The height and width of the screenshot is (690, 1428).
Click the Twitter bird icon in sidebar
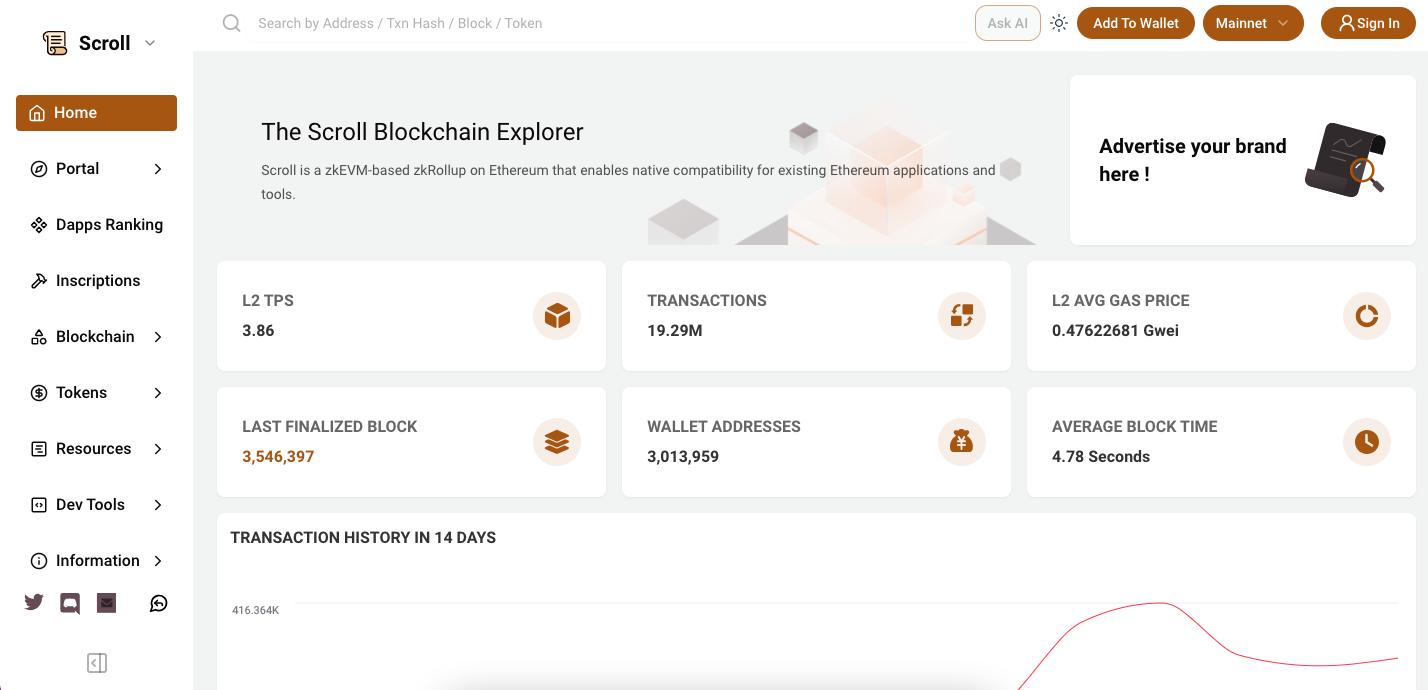(x=34, y=602)
